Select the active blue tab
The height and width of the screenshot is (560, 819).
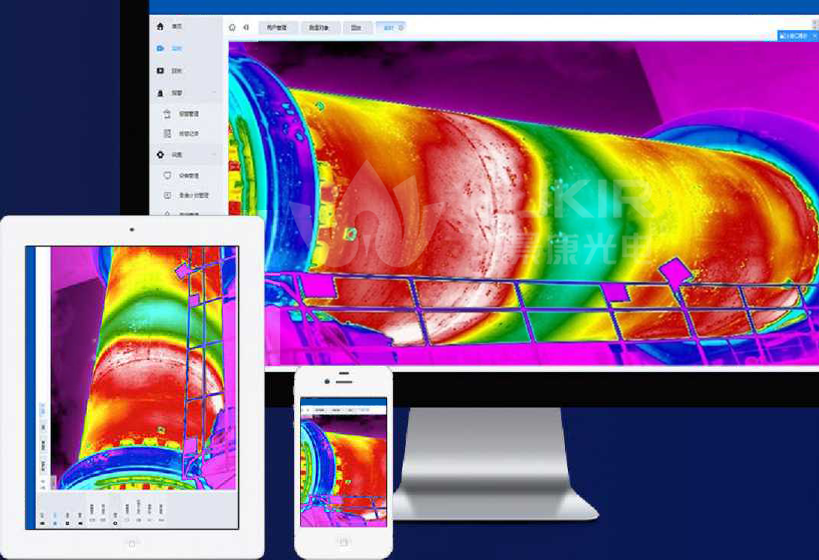pyautogui.click(x=390, y=28)
